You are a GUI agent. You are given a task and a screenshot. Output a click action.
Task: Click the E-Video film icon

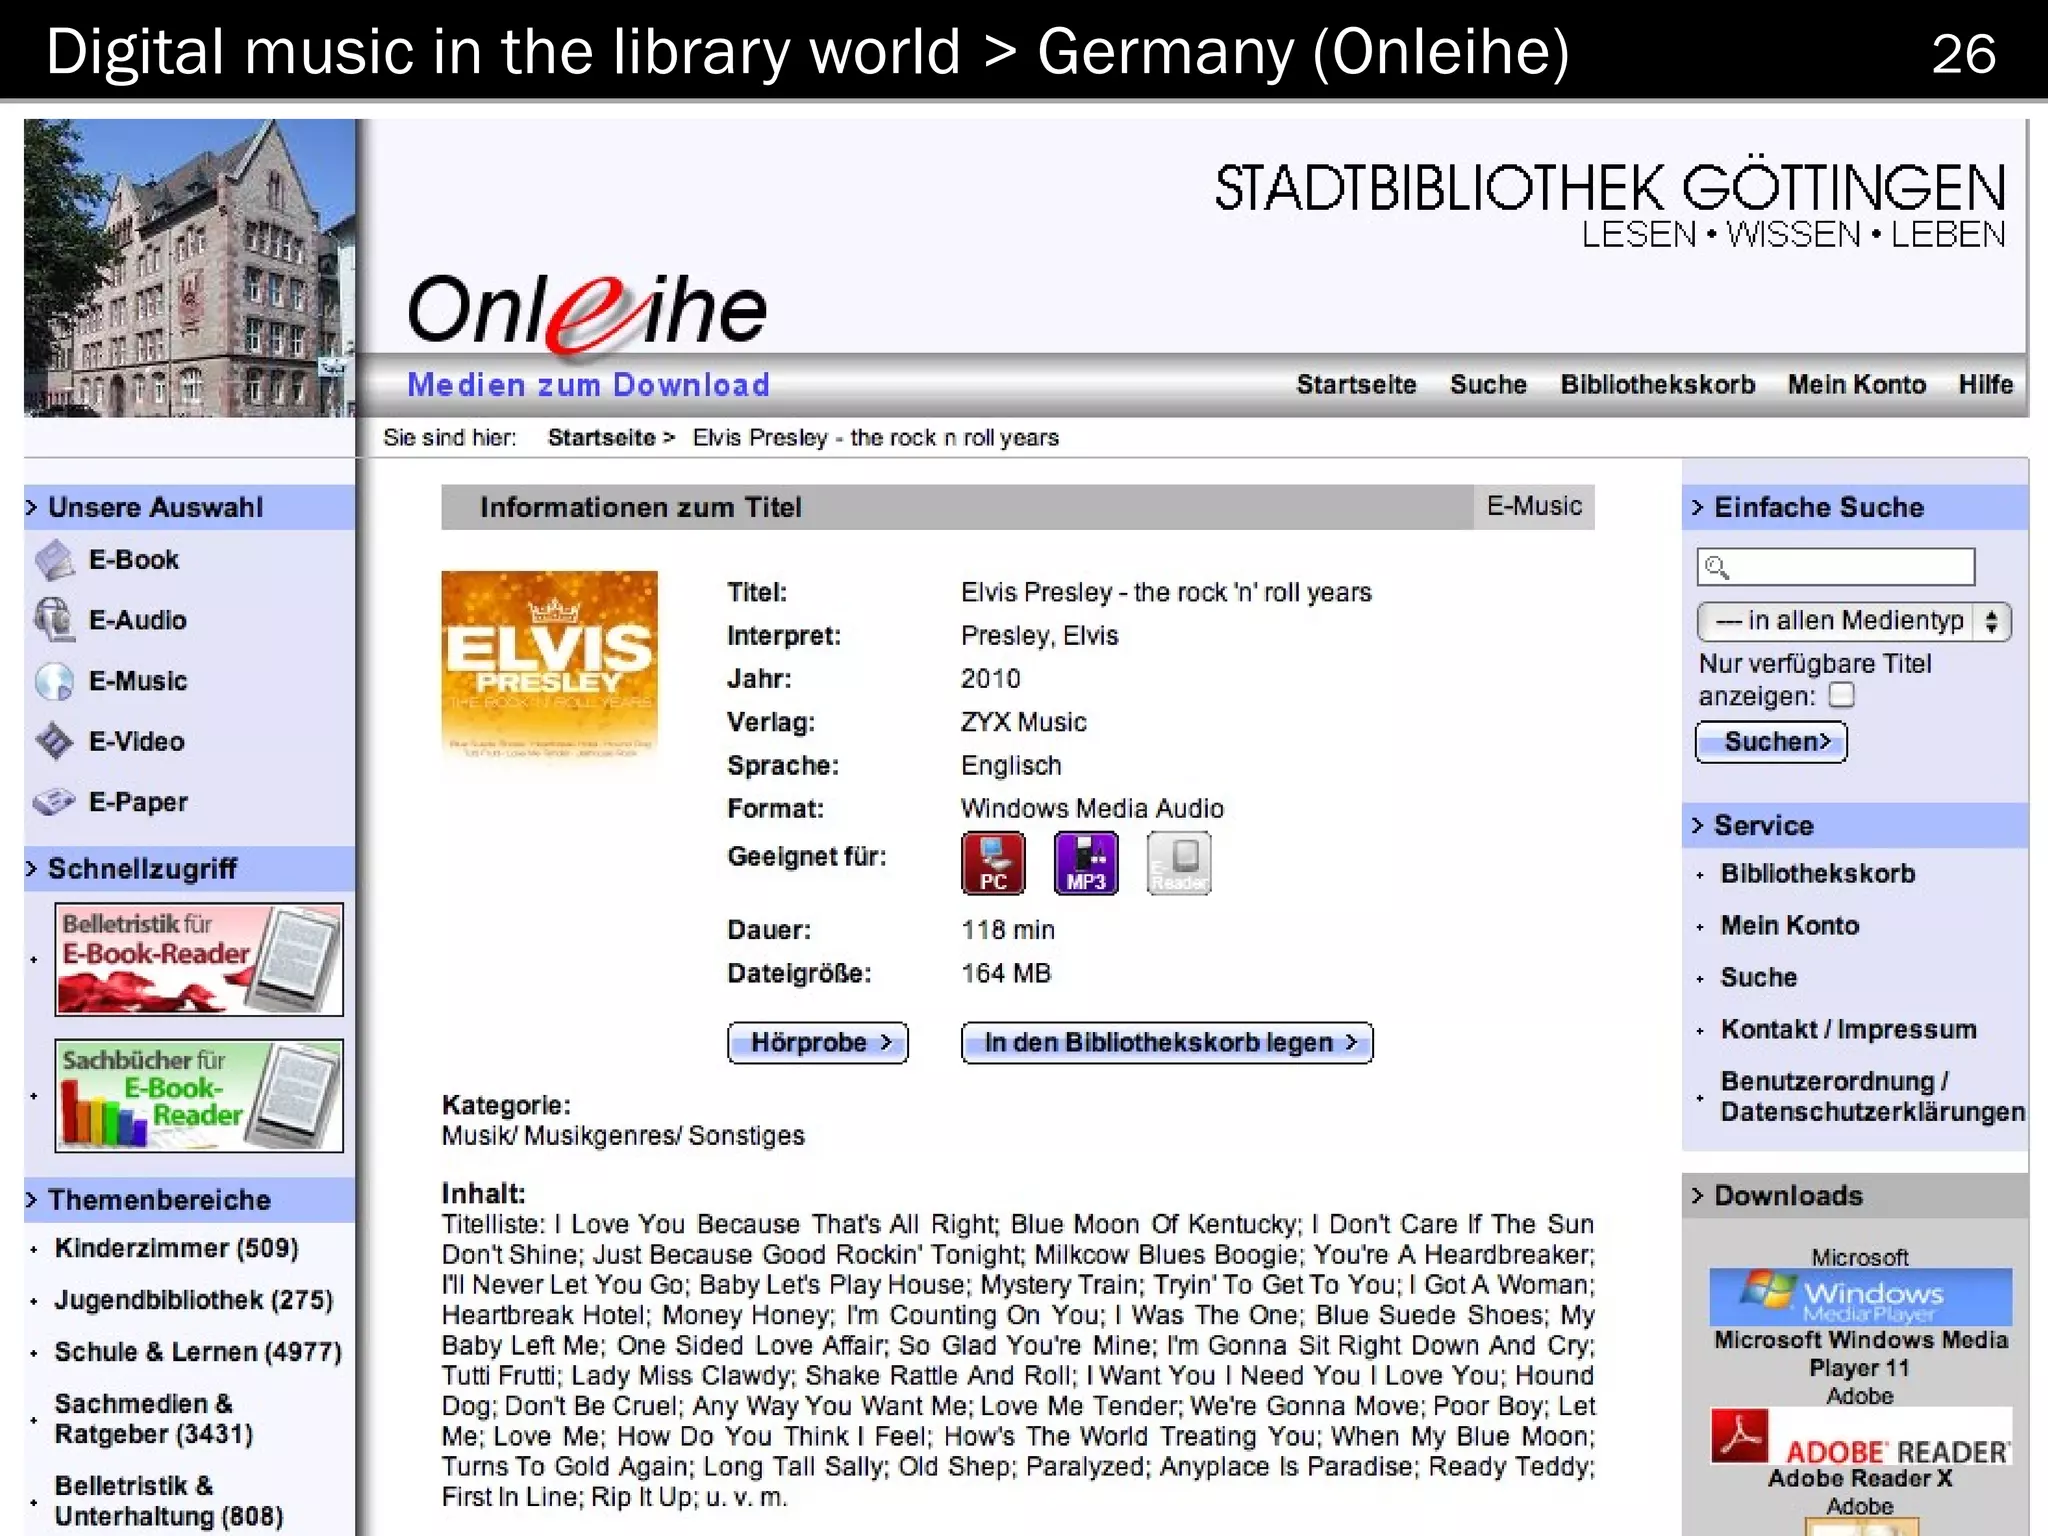point(54,741)
